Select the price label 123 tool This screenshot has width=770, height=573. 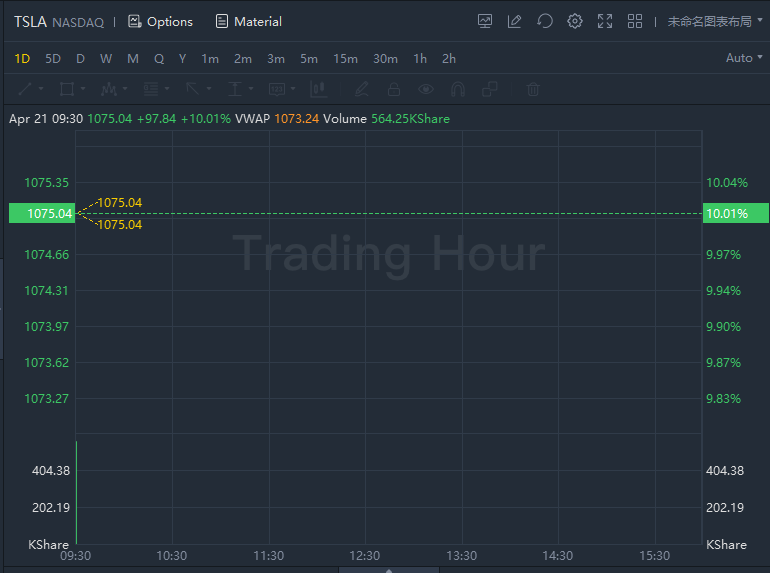[277, 89]
